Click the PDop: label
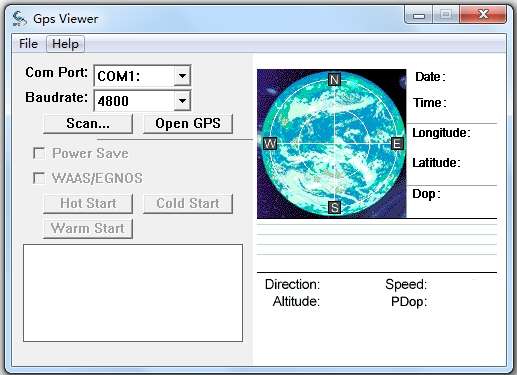The height and width of the screenshot is (375, 517). click(x=409, y=302)
